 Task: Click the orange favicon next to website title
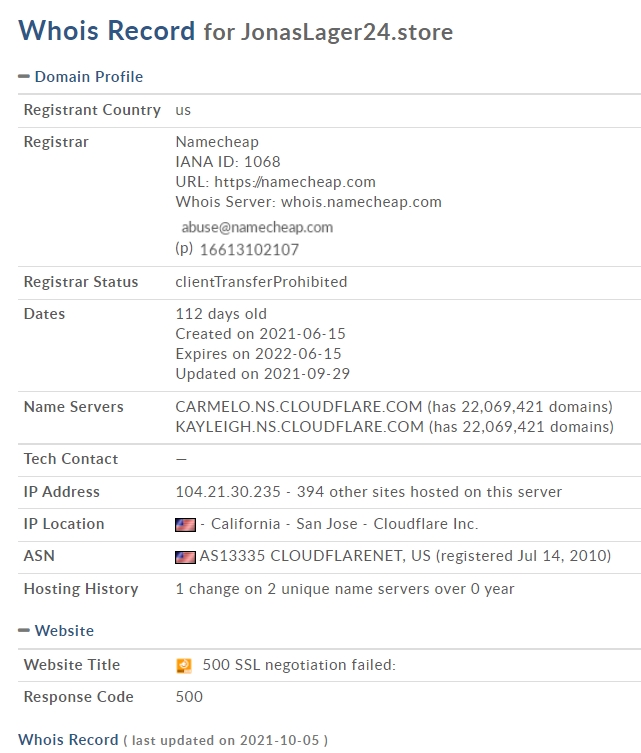click(x=184, y=666)
